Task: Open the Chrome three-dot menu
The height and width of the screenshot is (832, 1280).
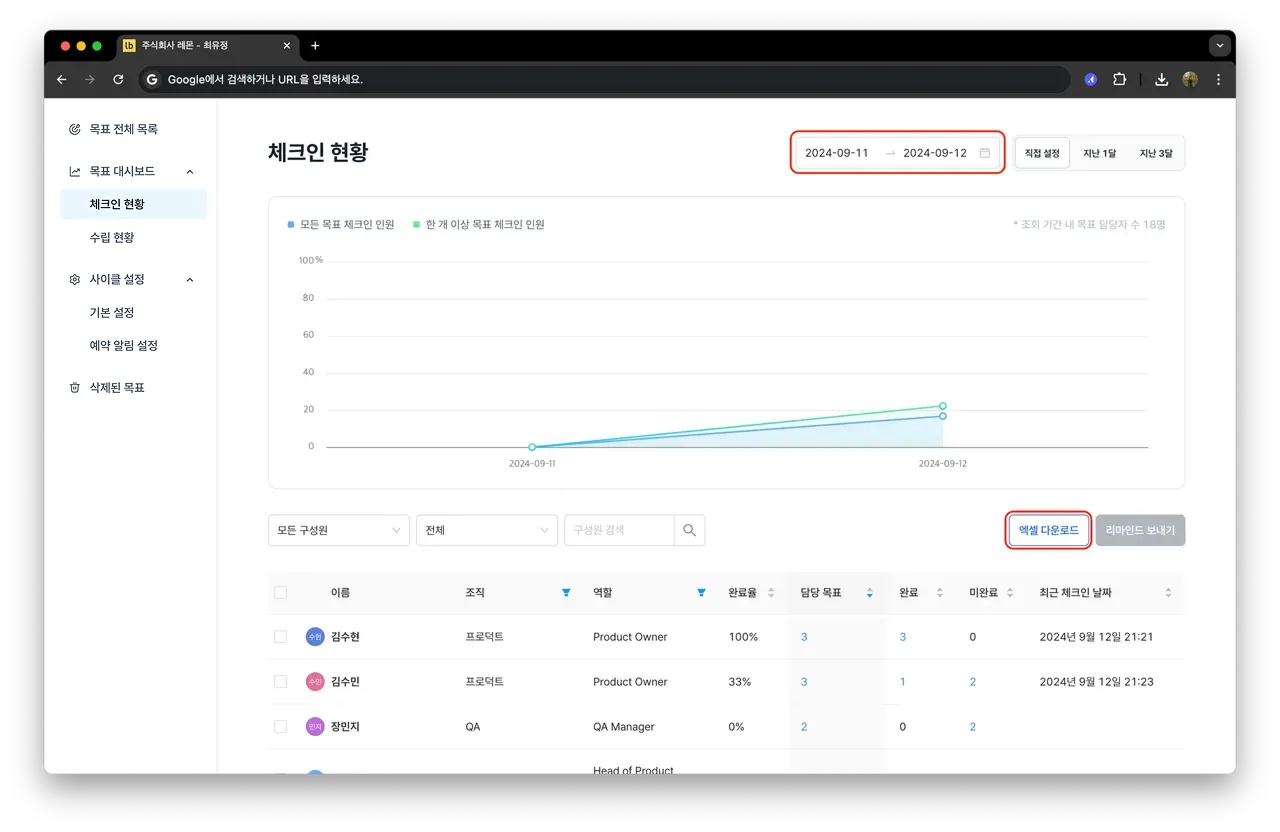Action: 1218,80
